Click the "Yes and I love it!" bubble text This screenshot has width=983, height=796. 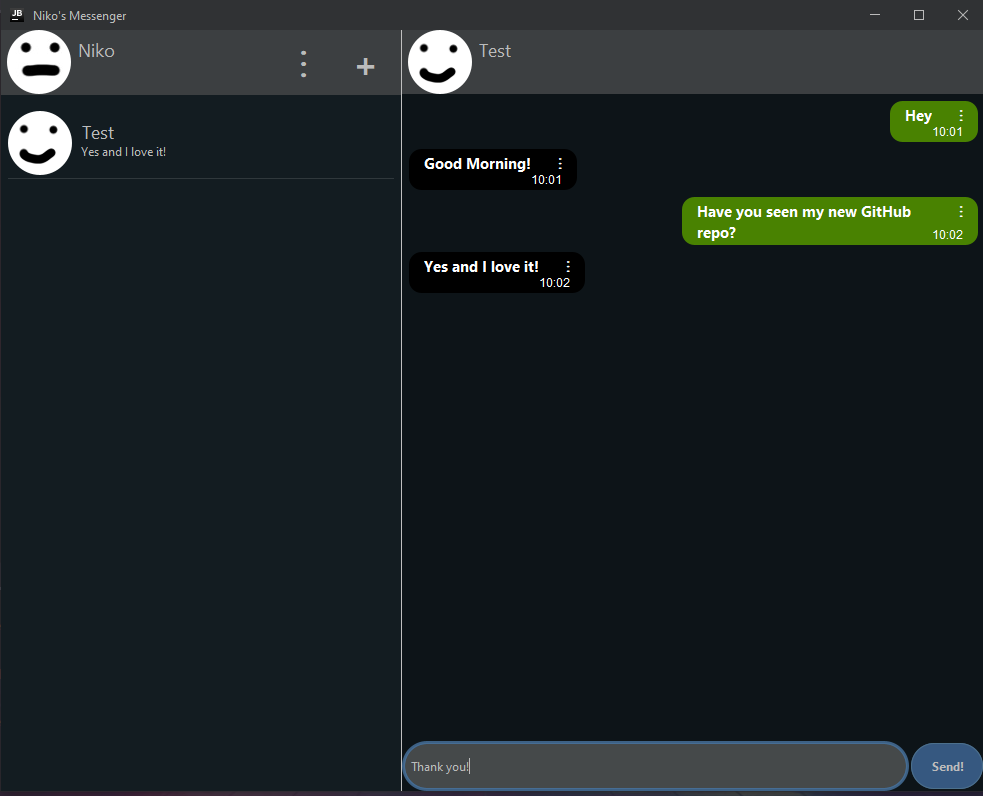pyautogui.click(x=481, y=266)
